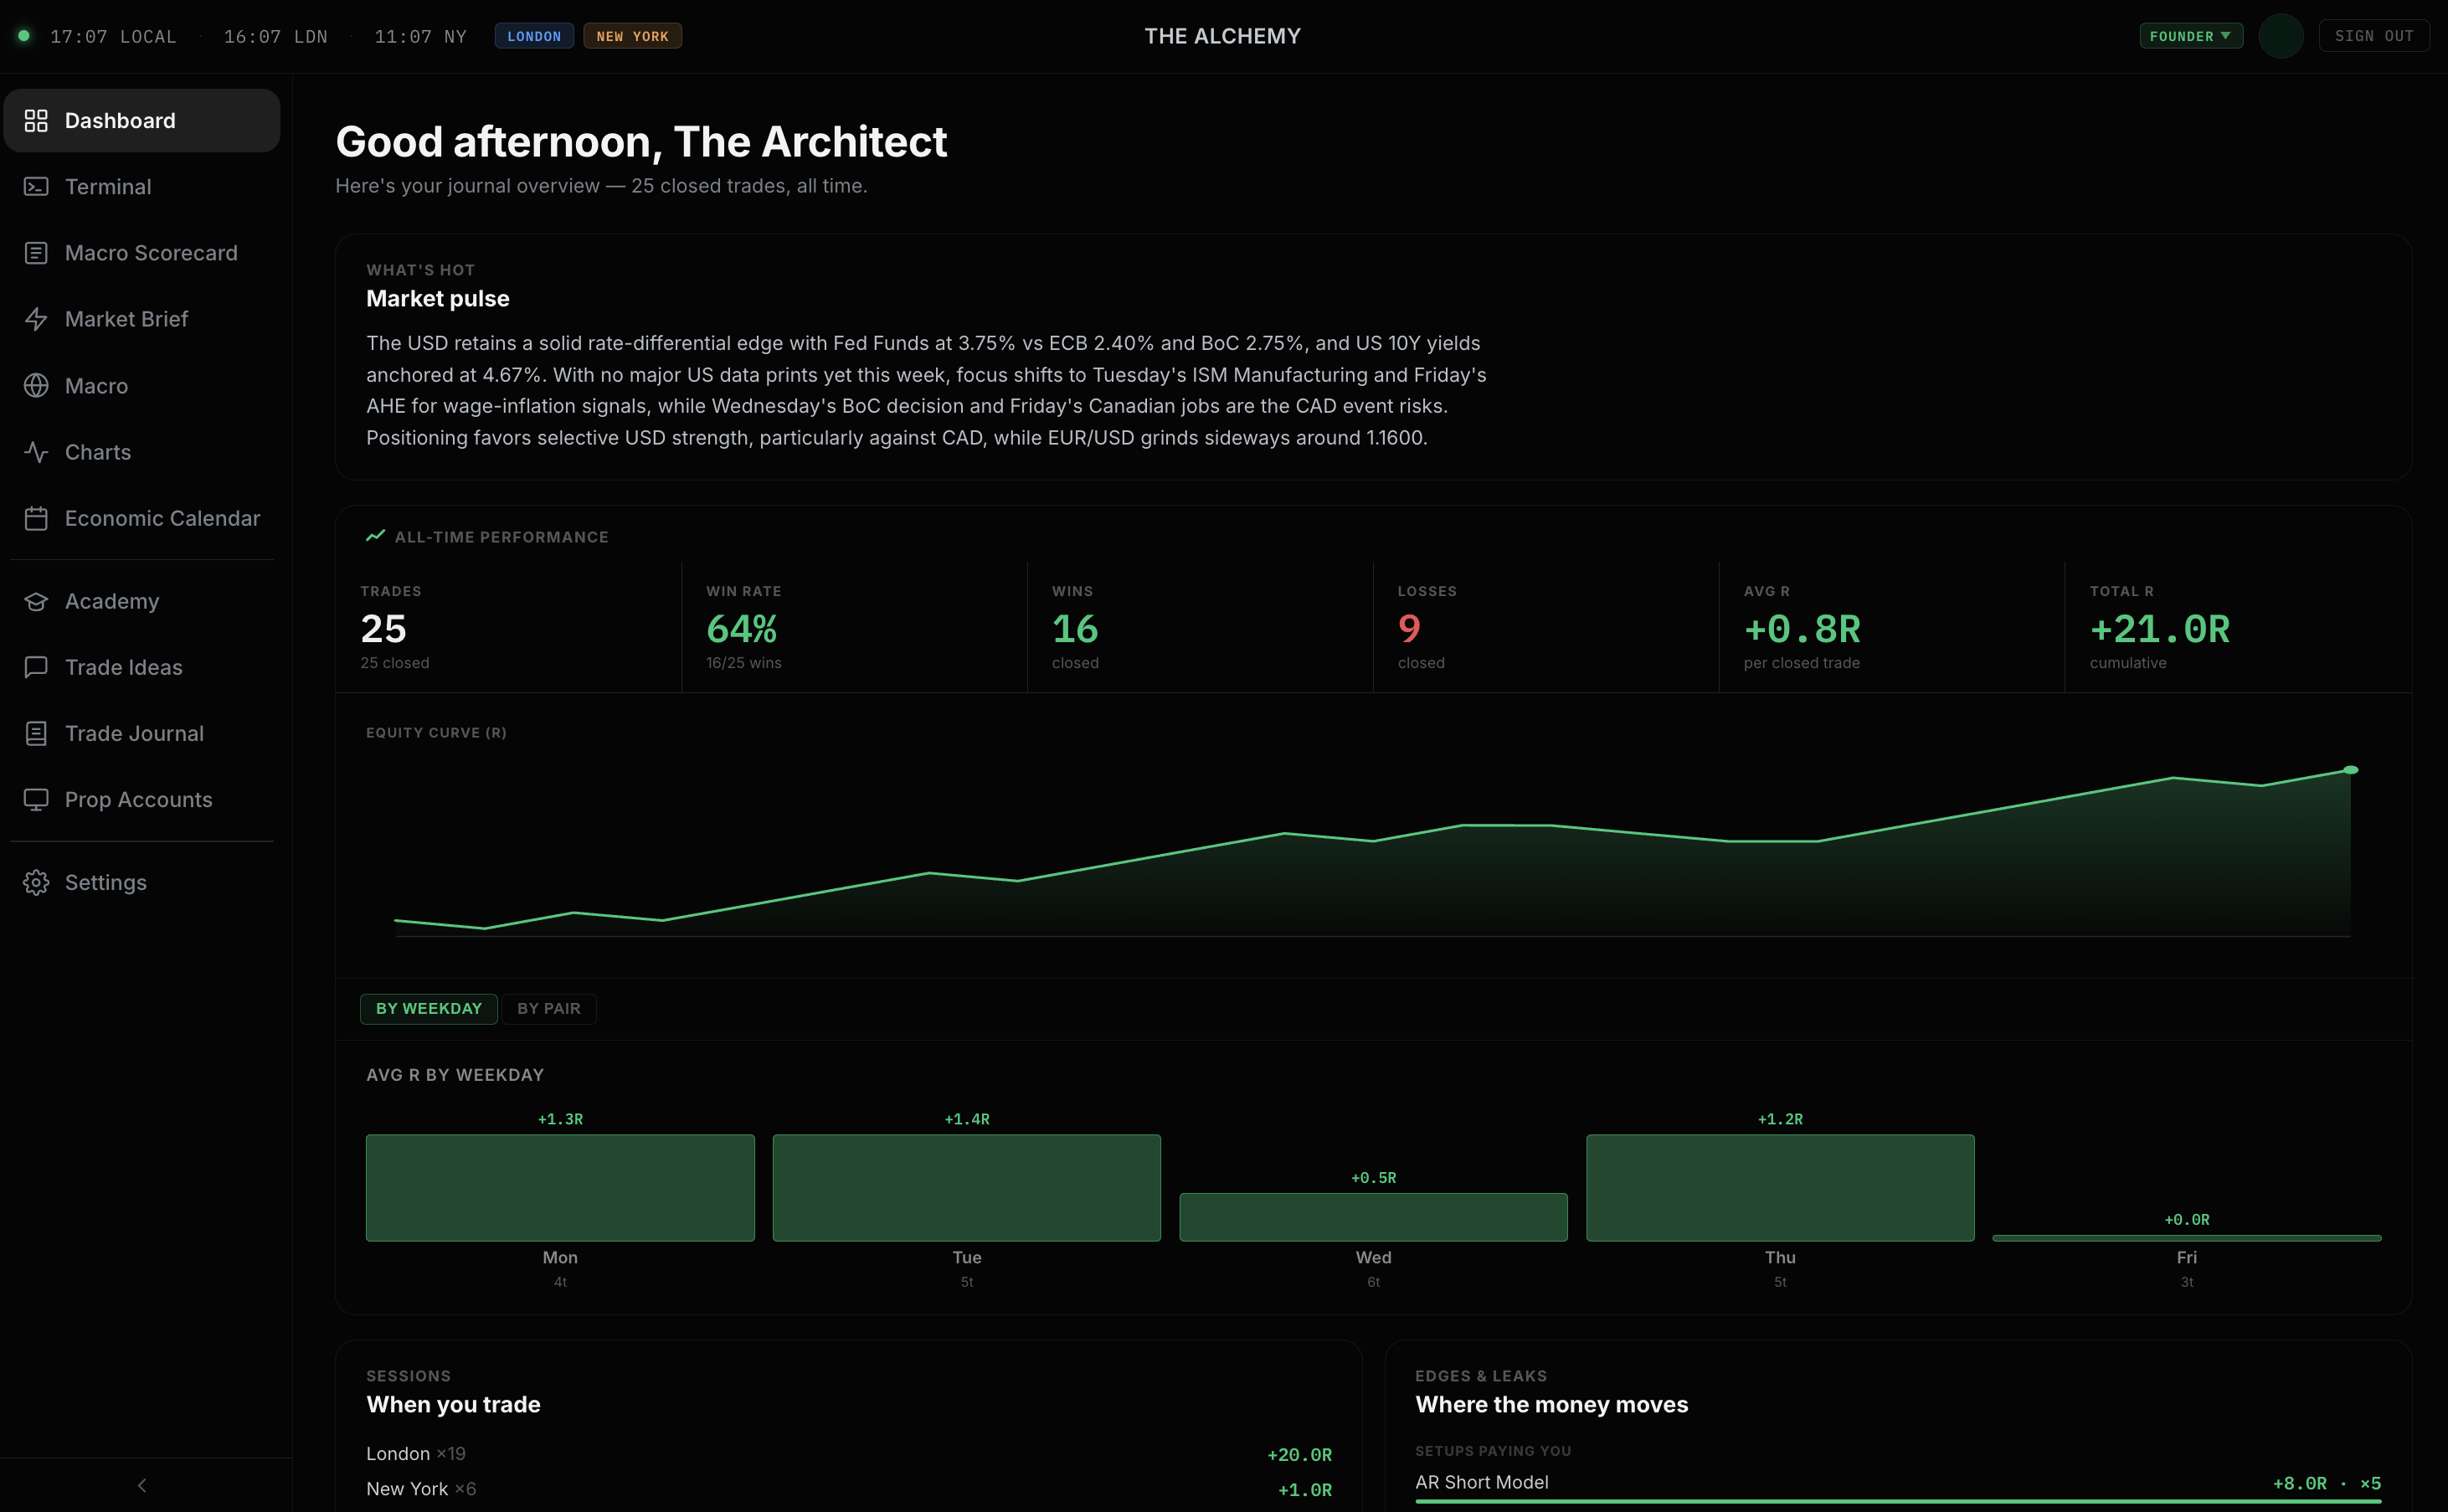Image resolution: width=2448 pixels, height=1512 pixels.
Task: Click the Charts pulse-line icon
Action: pyautogui.click(x=36, y=452)
